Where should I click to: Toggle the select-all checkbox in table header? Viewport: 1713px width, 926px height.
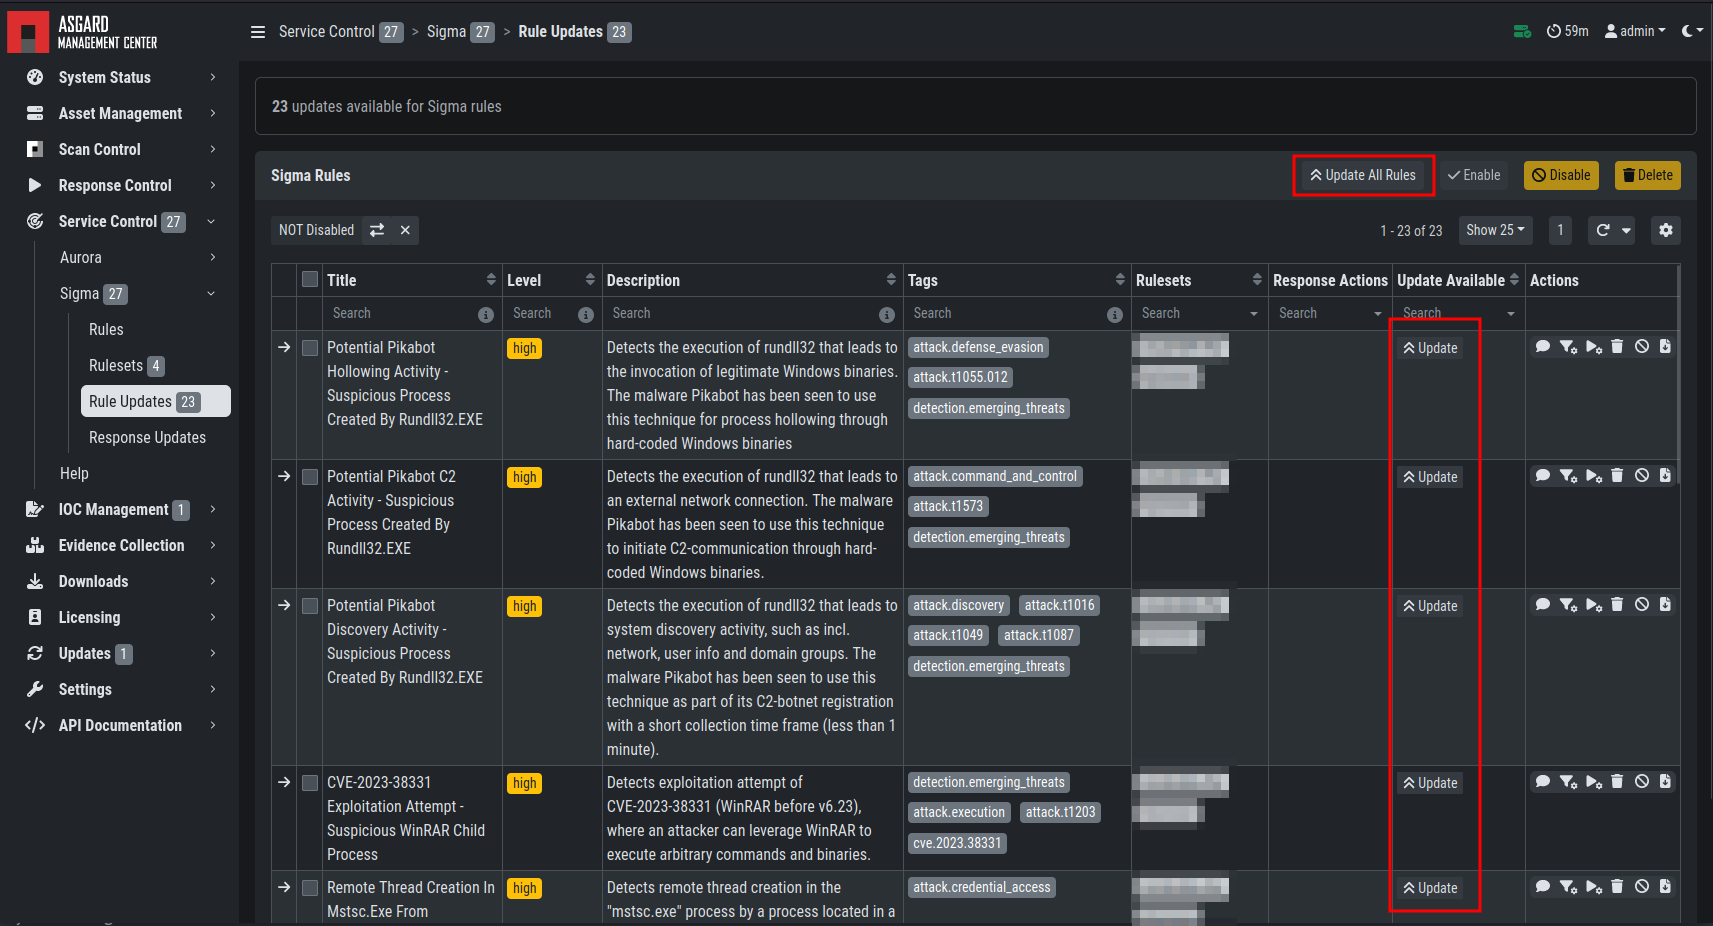coord(310,280)
